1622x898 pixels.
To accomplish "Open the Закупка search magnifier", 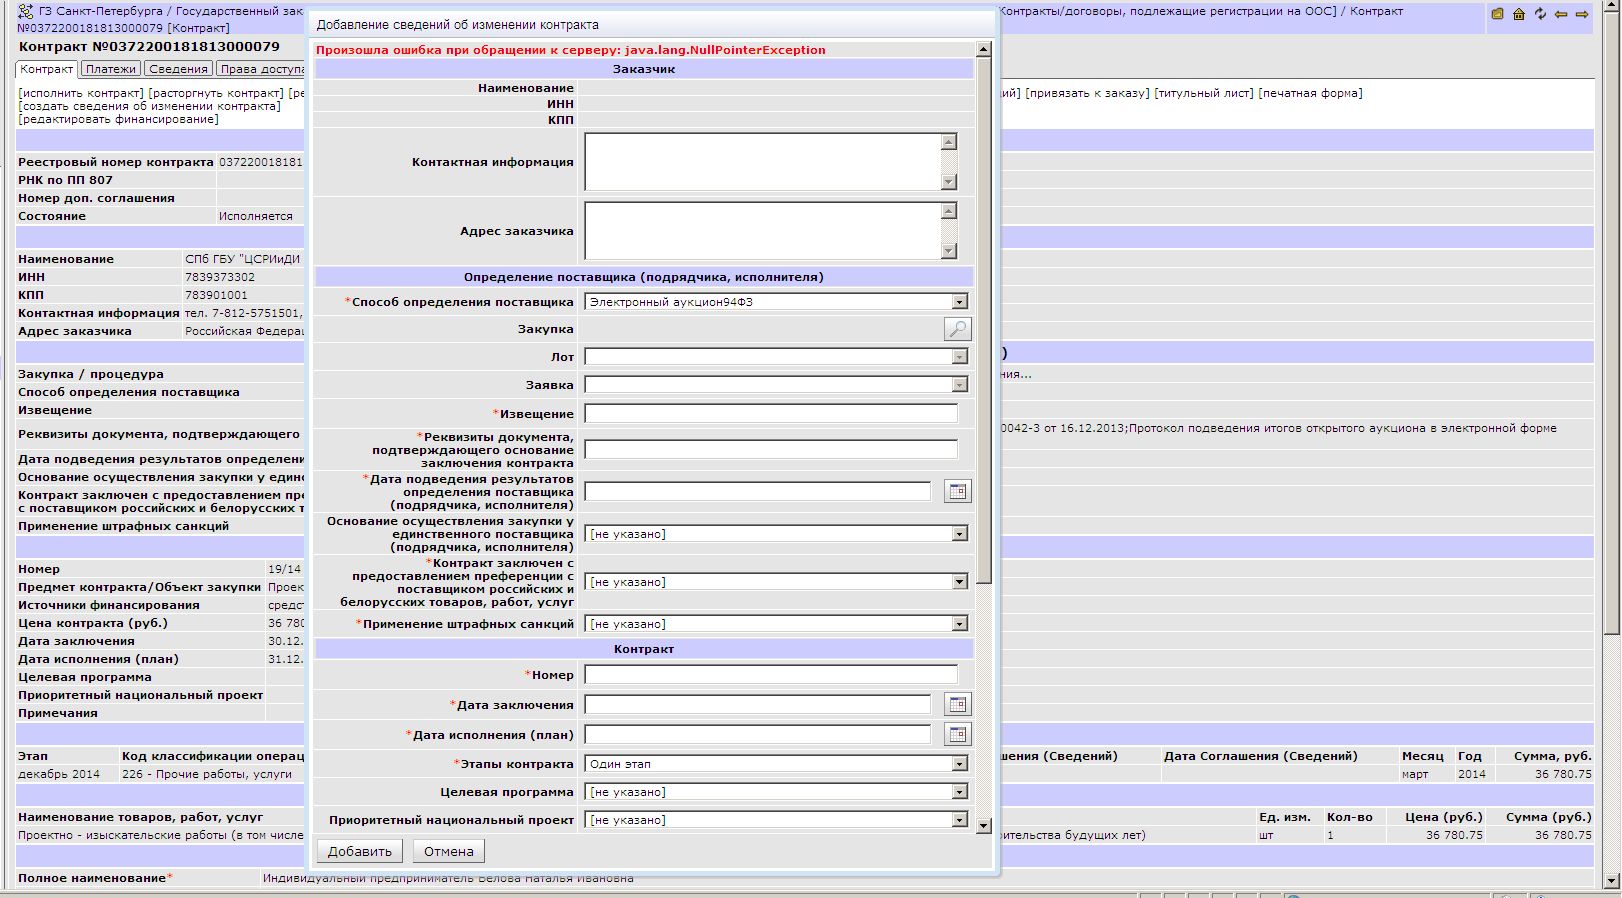I will pyautogui.click(x=958, y=329).
